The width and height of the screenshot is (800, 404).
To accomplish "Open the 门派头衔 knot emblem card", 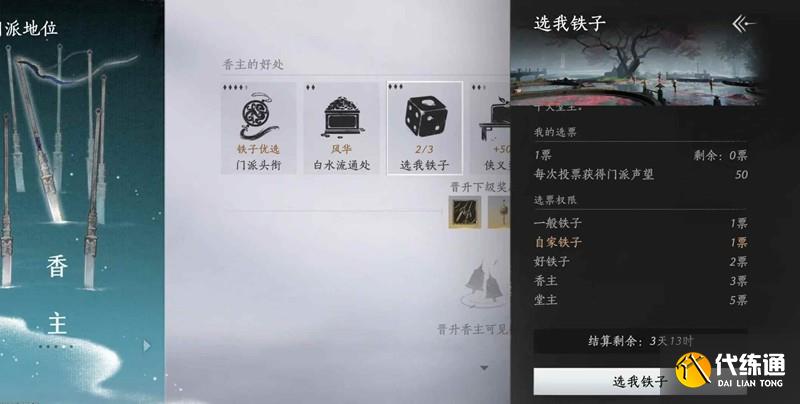I will click(x=258, y=129).
